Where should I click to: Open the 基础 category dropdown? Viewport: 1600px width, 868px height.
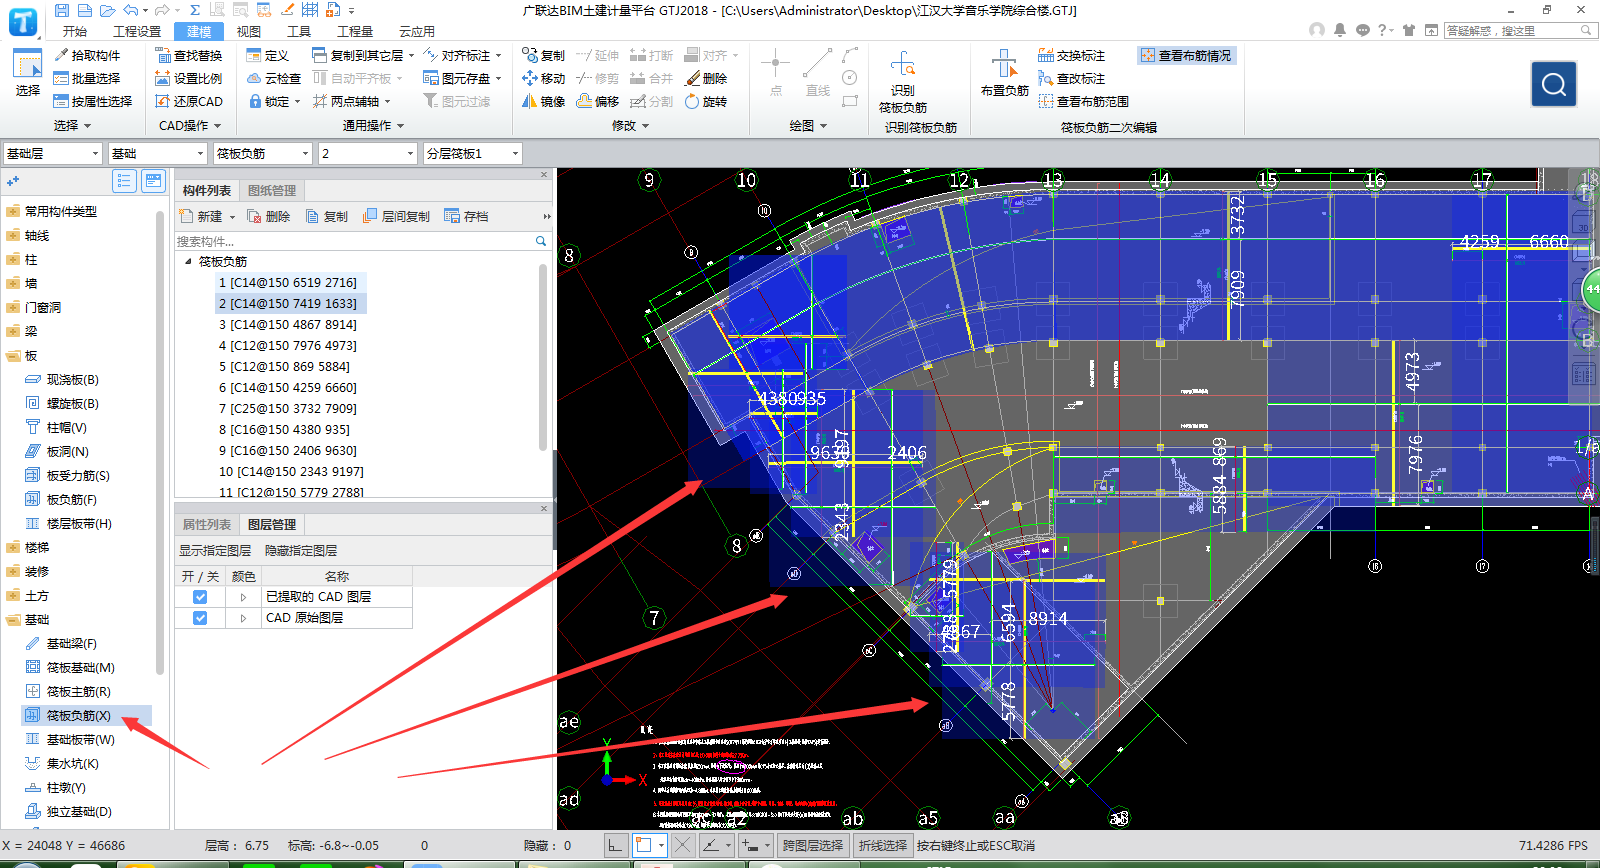157,153
